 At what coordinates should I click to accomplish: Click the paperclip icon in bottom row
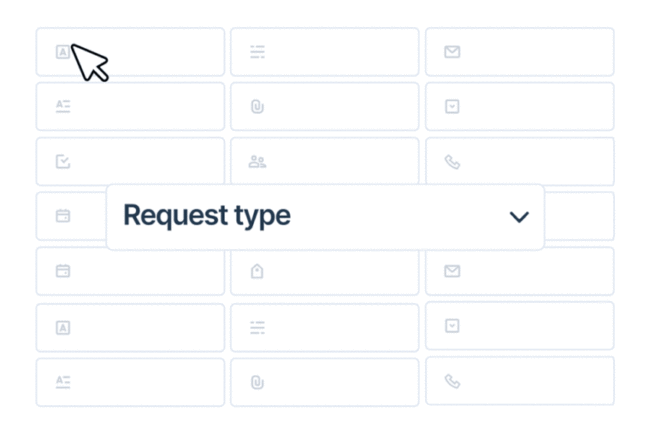click(257, 381)
